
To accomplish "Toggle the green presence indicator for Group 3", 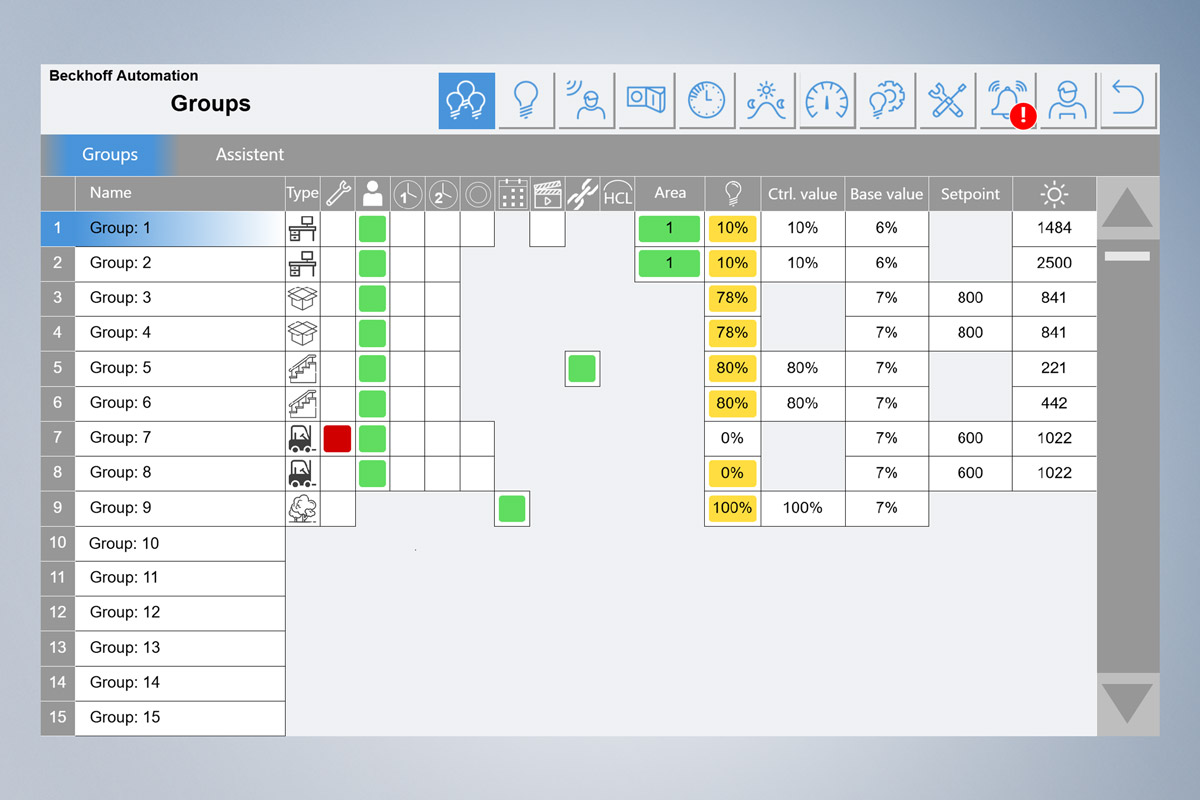I will [x=372, y=298].
